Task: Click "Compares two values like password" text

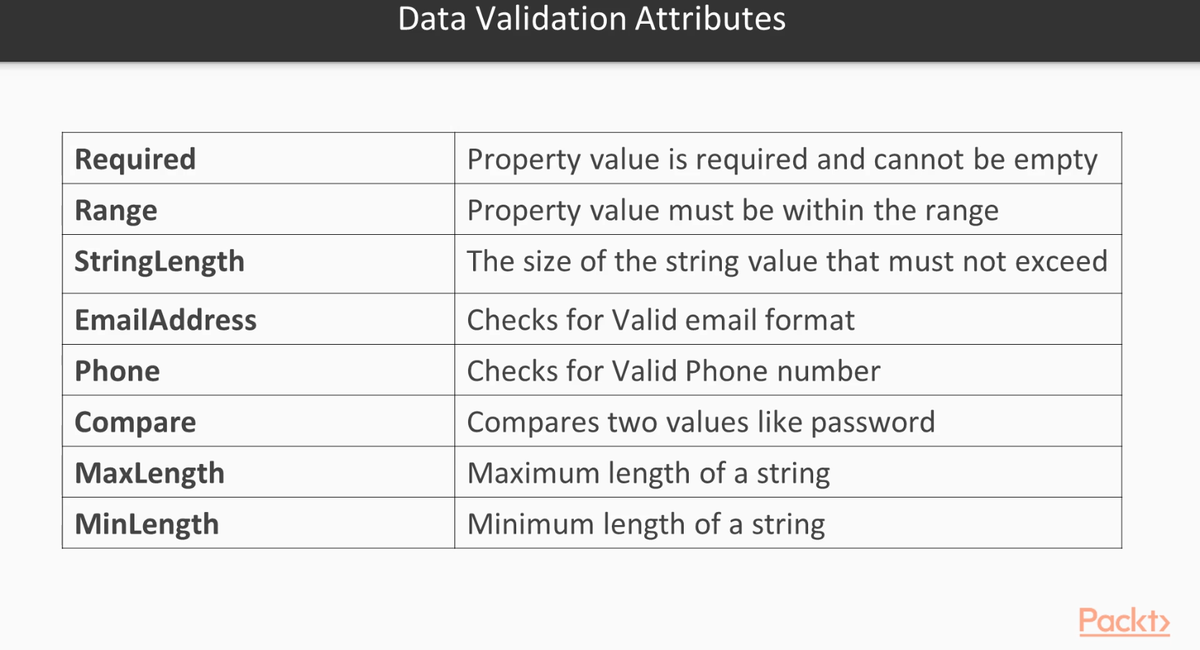Action: coord(701,422)
